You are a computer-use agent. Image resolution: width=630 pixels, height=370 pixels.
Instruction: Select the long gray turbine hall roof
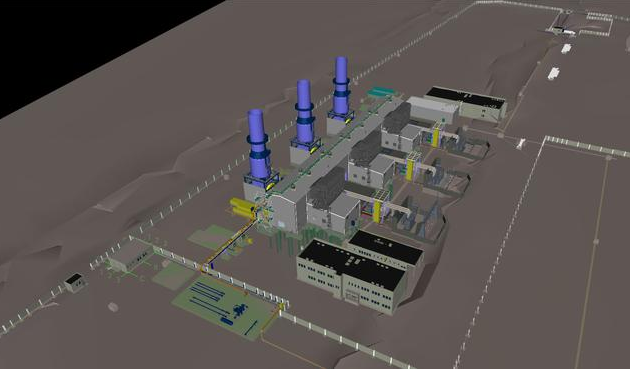click(x=336, y=149)
